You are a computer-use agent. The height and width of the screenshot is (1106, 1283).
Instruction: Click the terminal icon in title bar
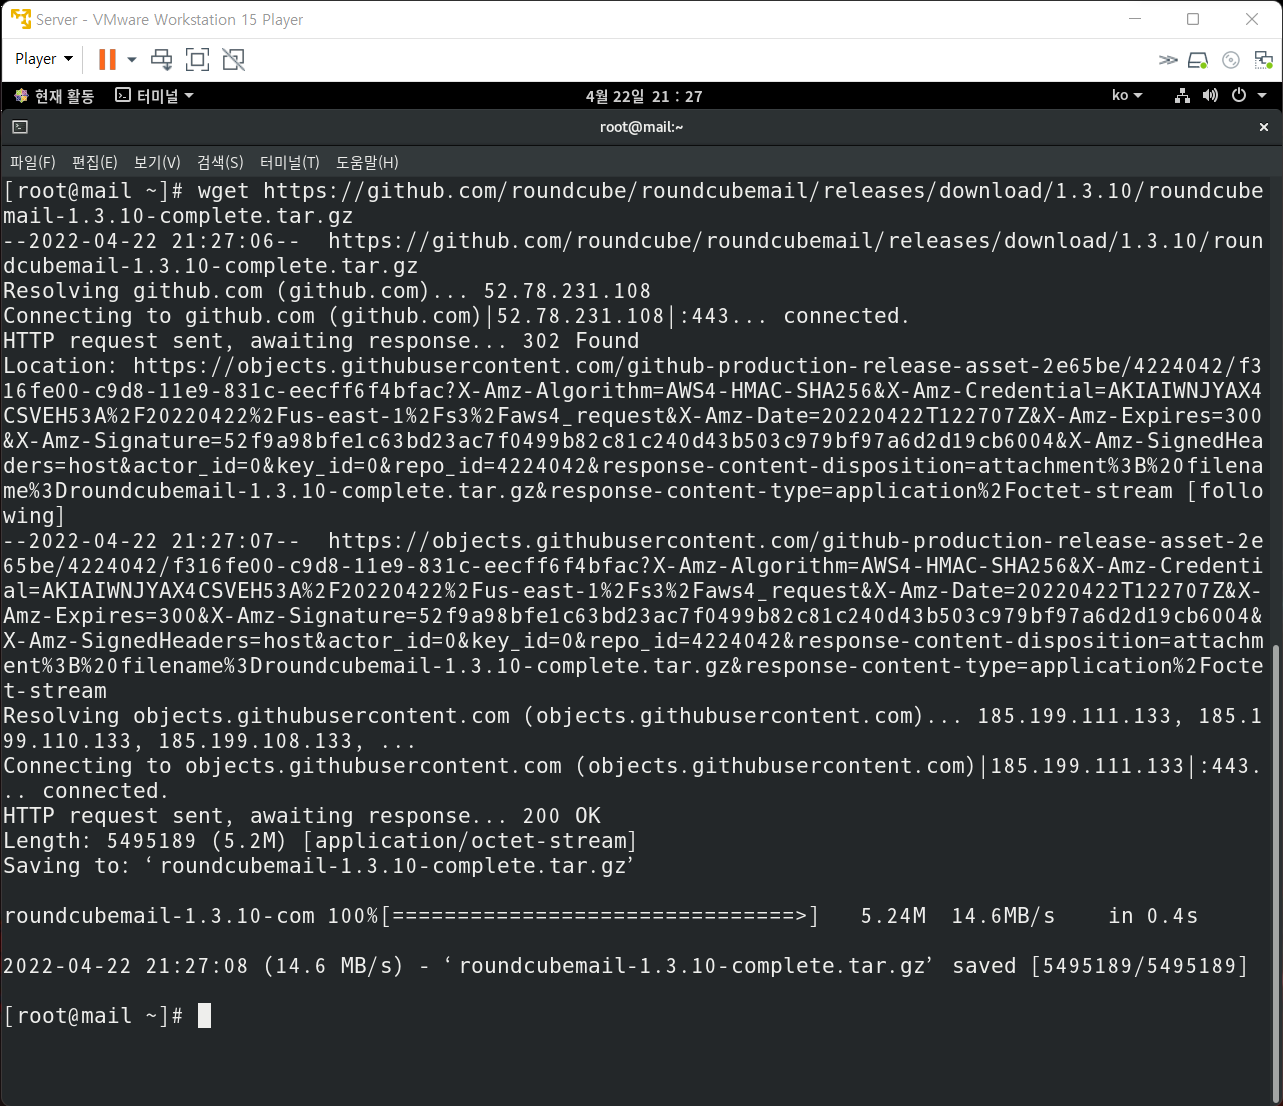[x=20, y=127]
